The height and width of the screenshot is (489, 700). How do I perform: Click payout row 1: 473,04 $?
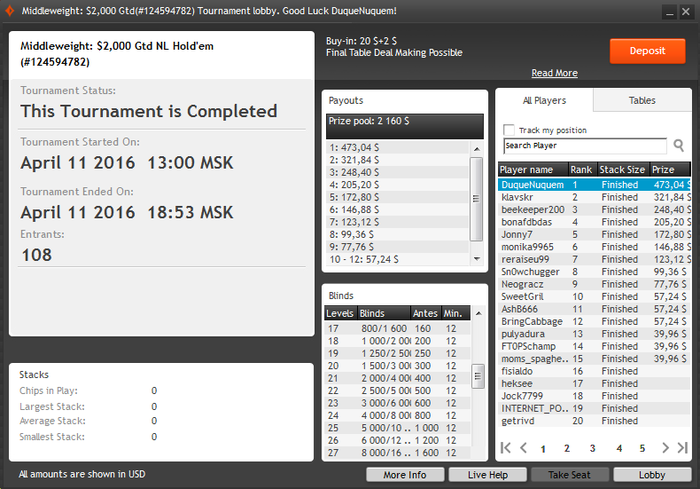(x=397, y=148)
